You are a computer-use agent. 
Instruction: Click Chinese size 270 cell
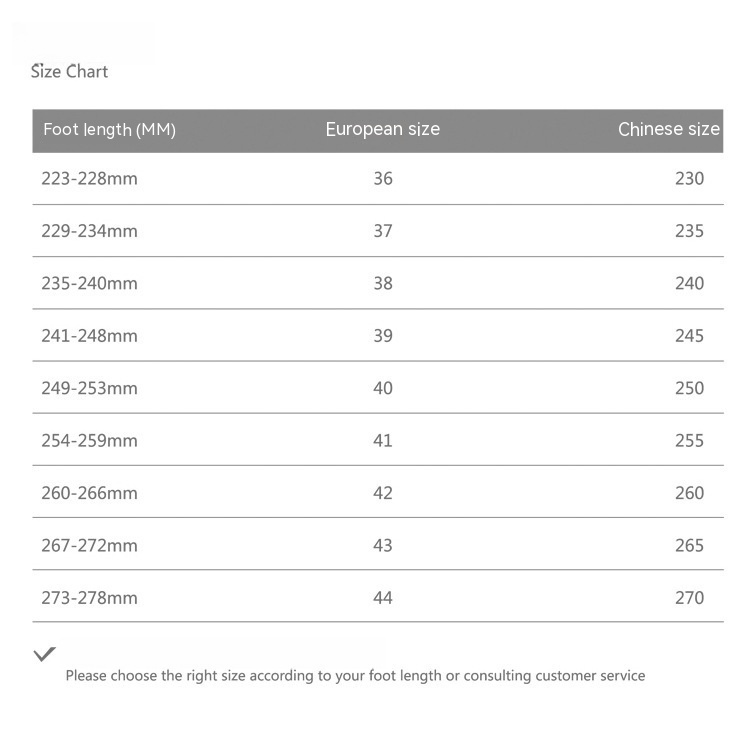(x=689, y=598)
